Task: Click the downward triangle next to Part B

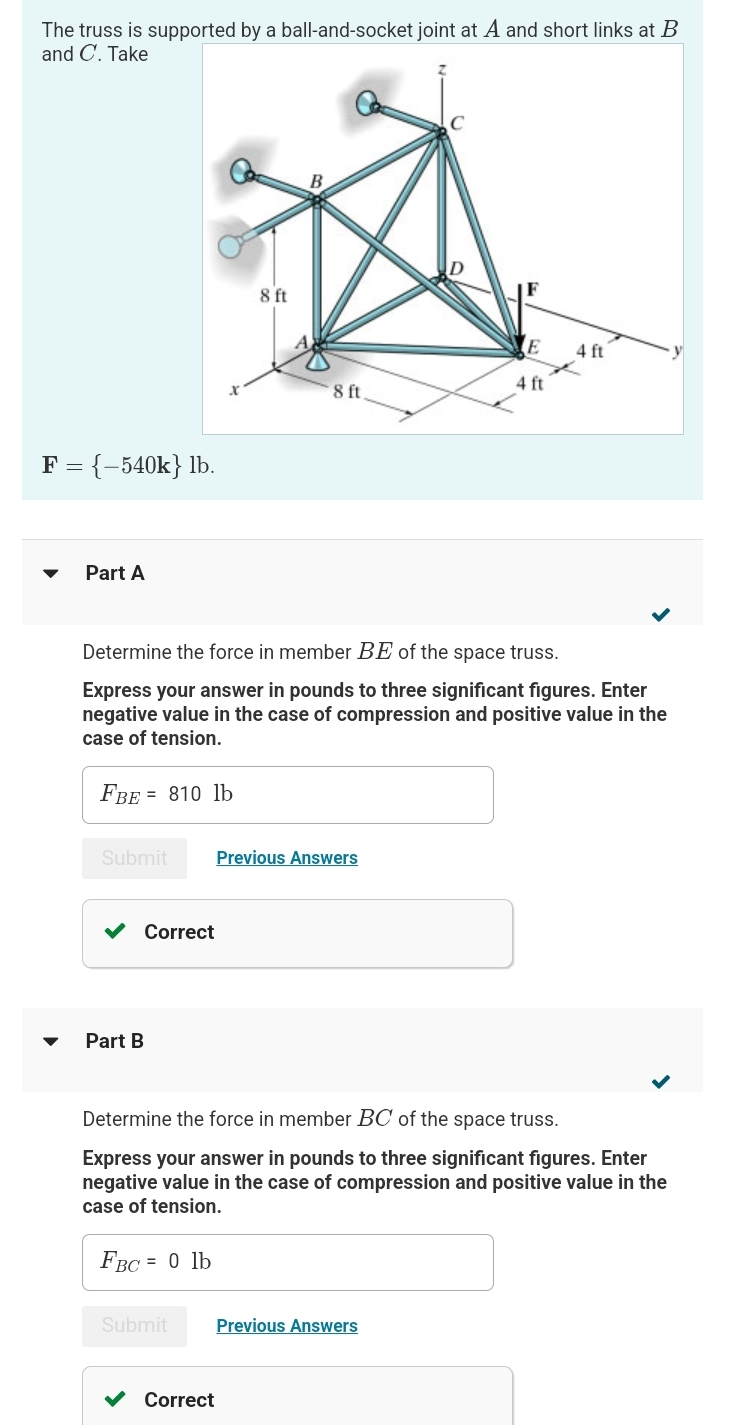Action: (x=50, y=1041)
